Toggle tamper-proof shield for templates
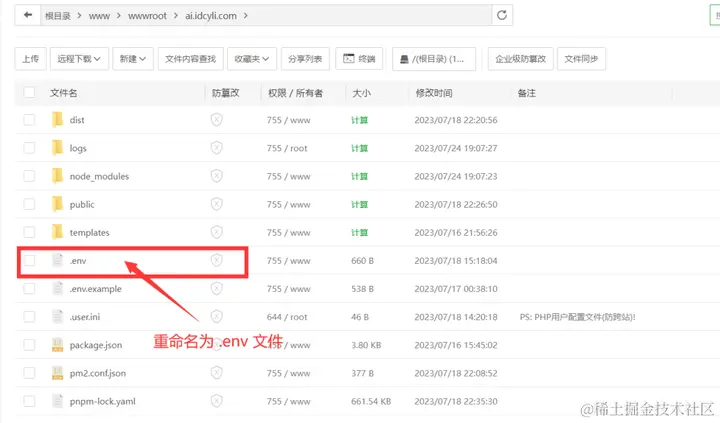Screen dimensions: 720x423 pyautogui.click(x=216, y=232)
